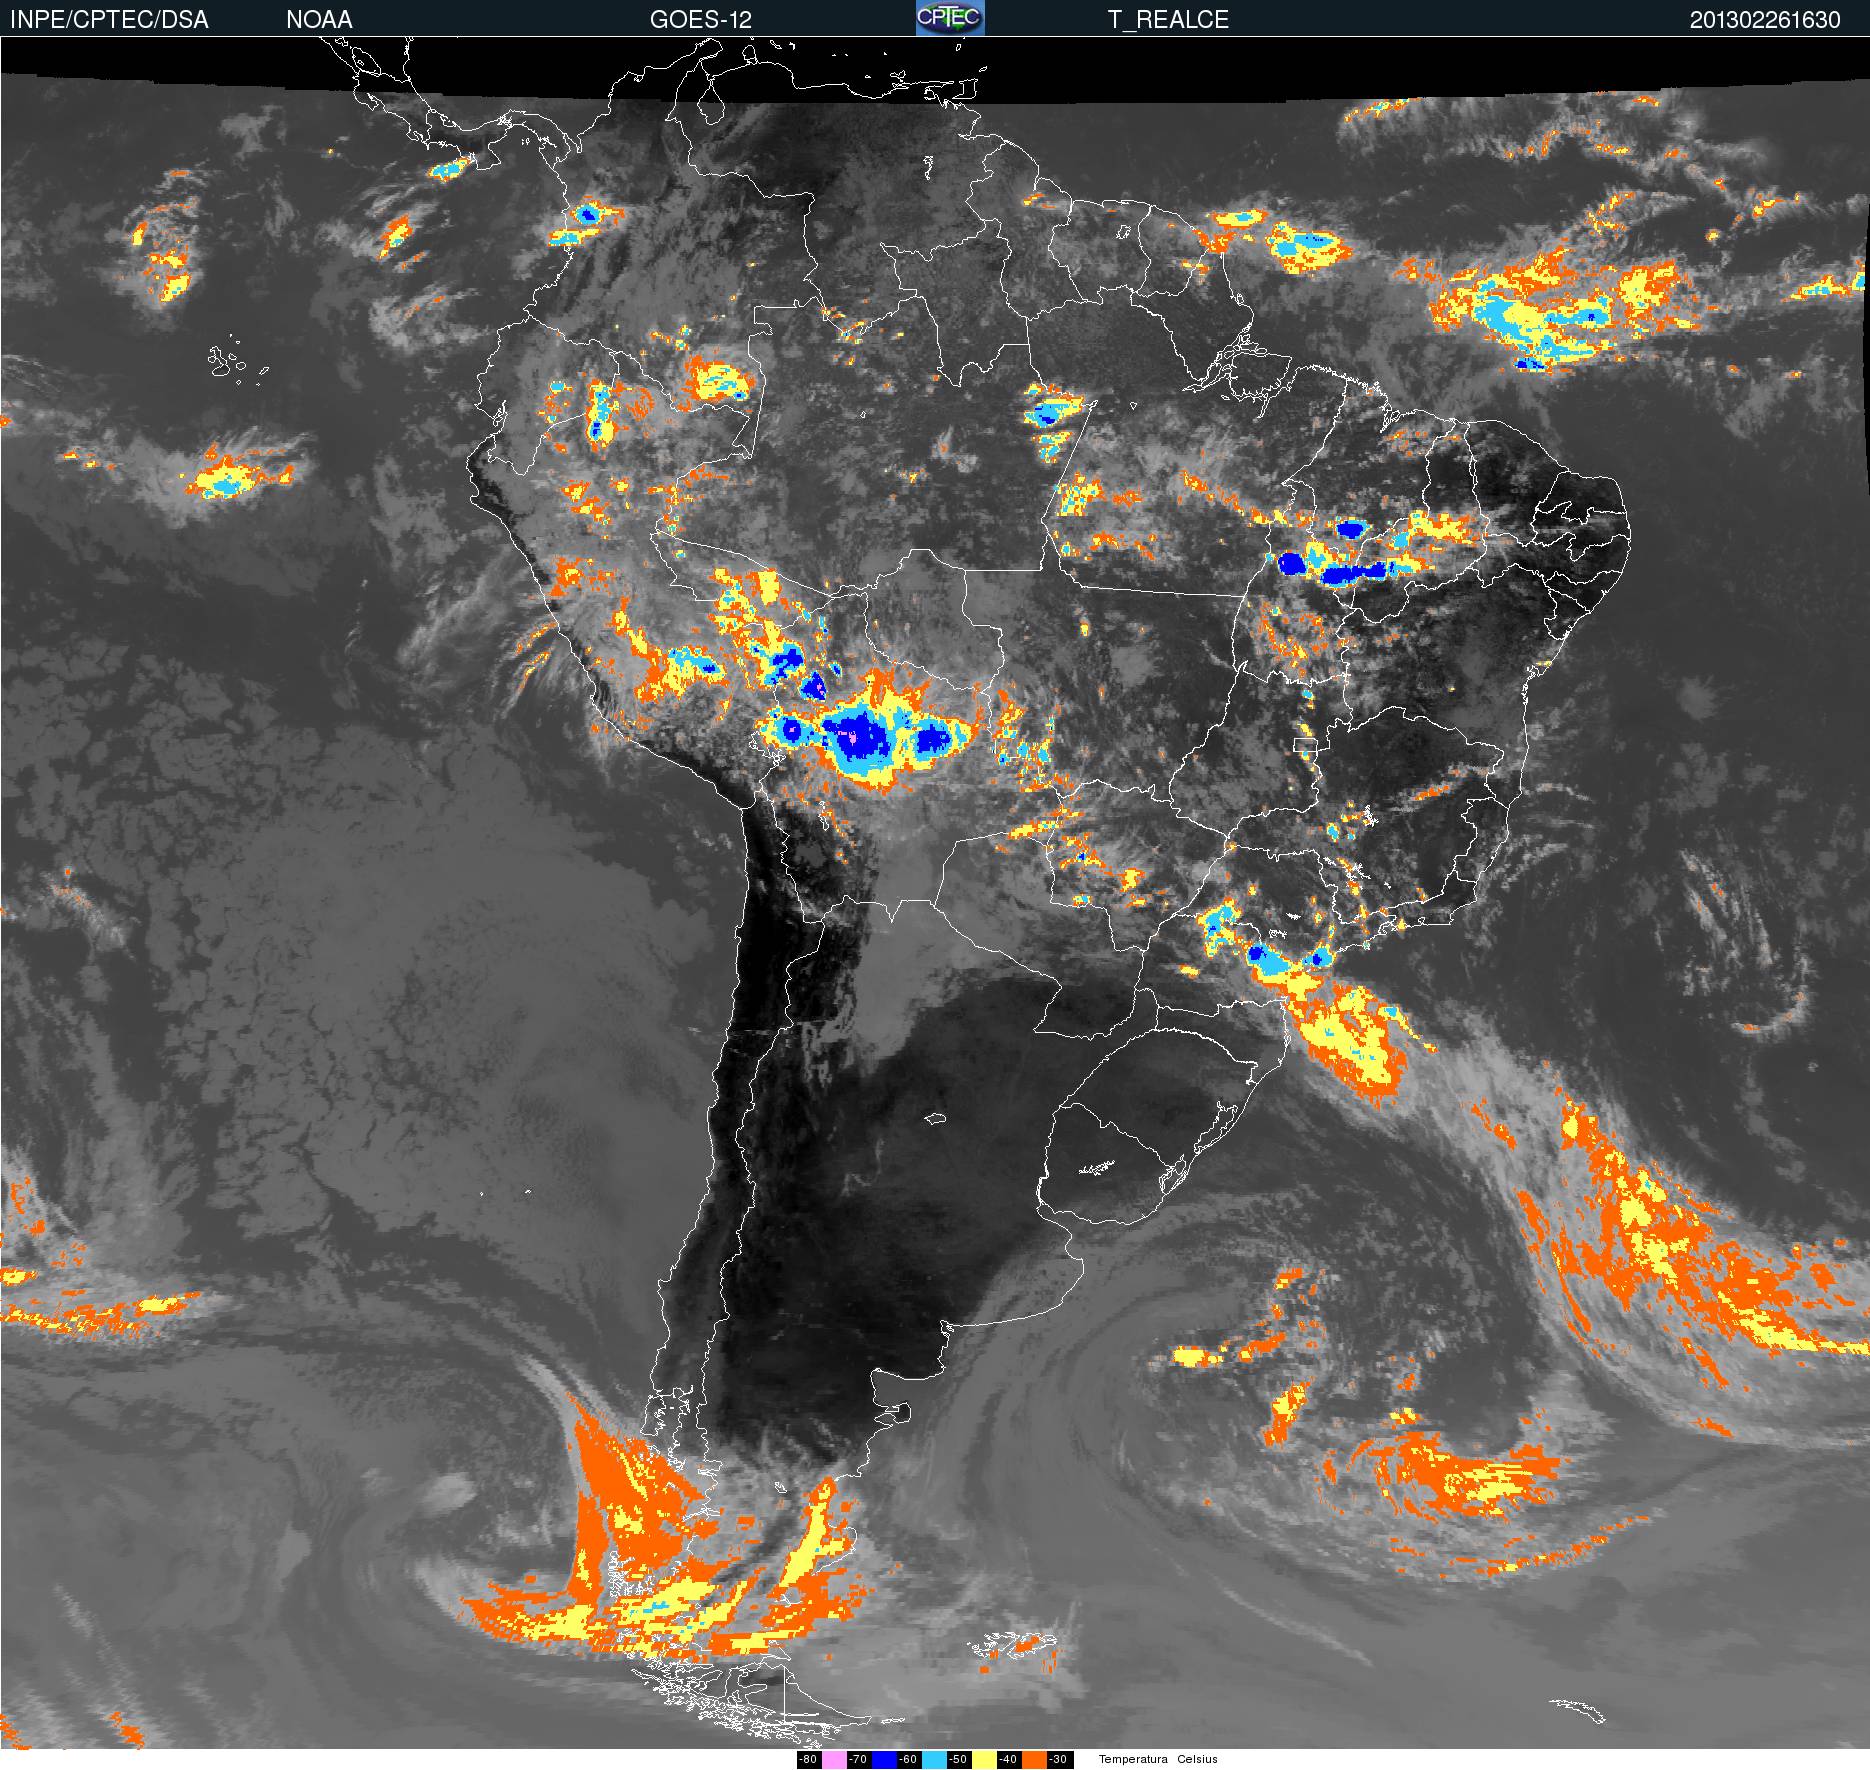This screenshot has height=1770, width=1870.
Task: Click the Celsius legend label
Action: tap(1197, 1759)
